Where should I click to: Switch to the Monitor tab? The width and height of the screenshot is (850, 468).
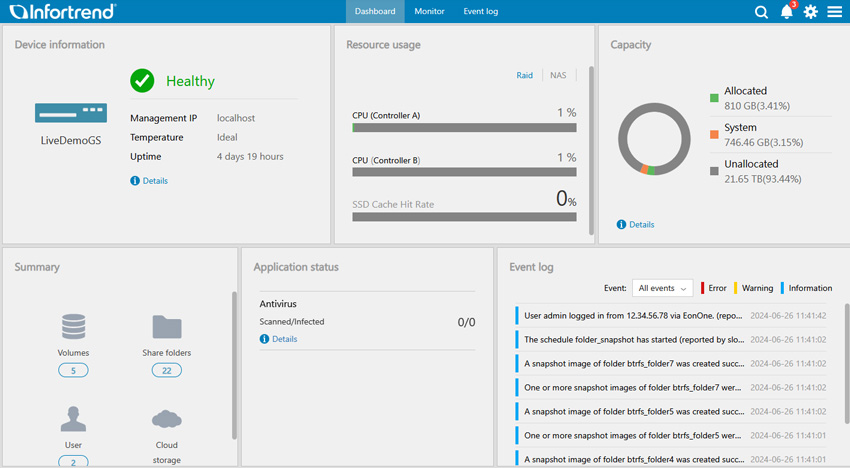[429, 11]
